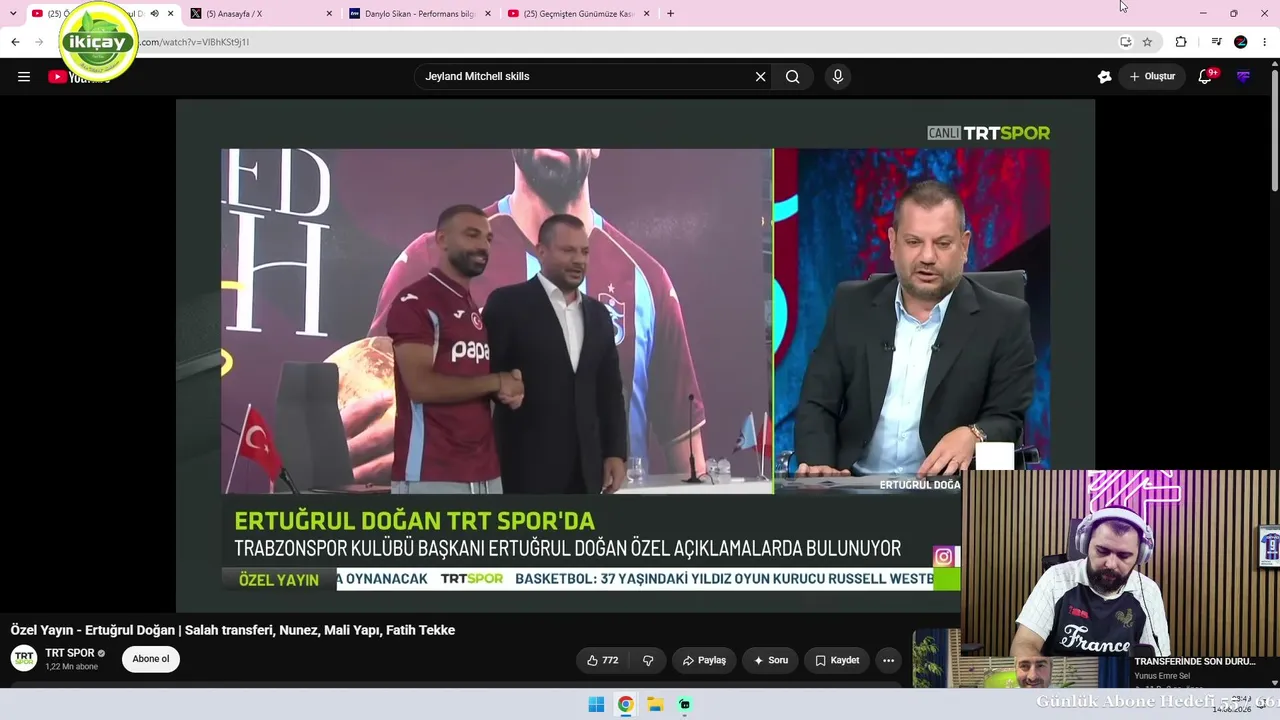Click the Soru ask button
Screen dimensions: 1280x720
click(x=770, y=660)
